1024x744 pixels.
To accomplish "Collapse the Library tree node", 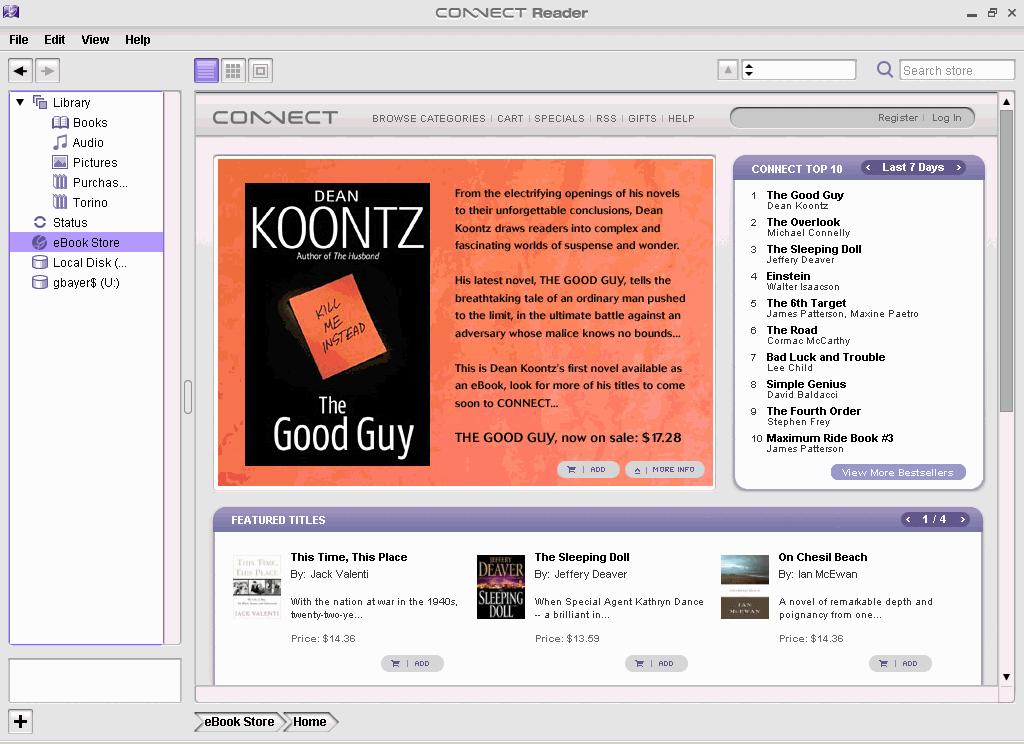I will pos(20,102).
